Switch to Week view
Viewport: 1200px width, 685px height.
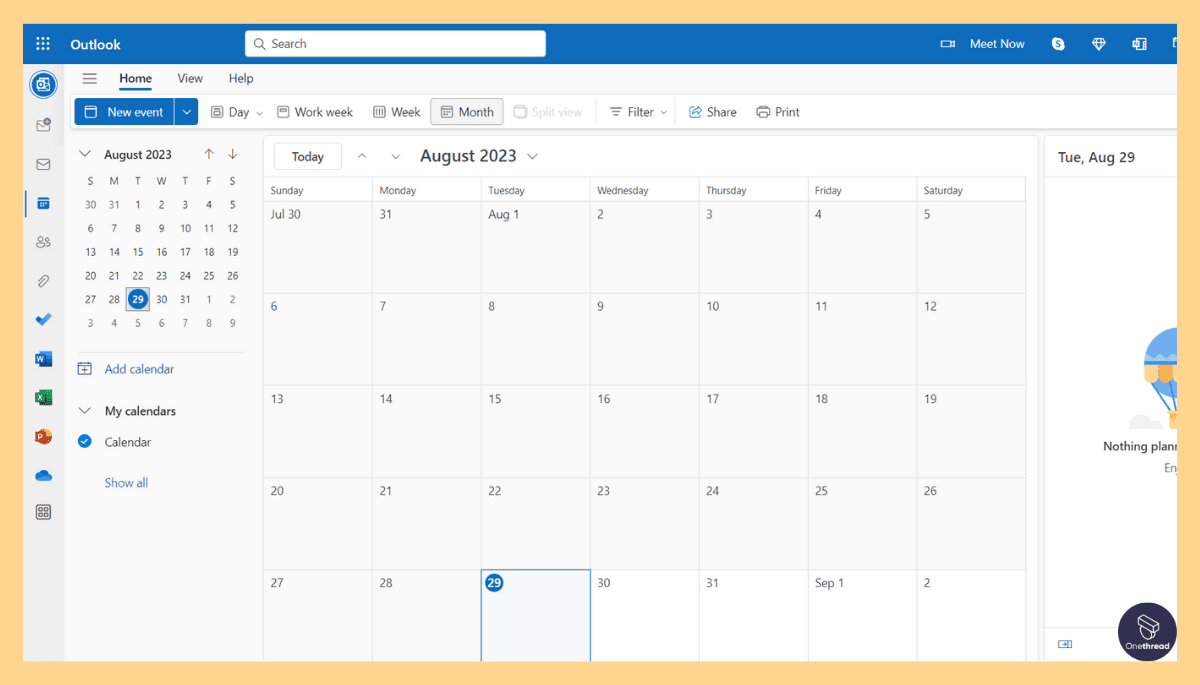396,111
